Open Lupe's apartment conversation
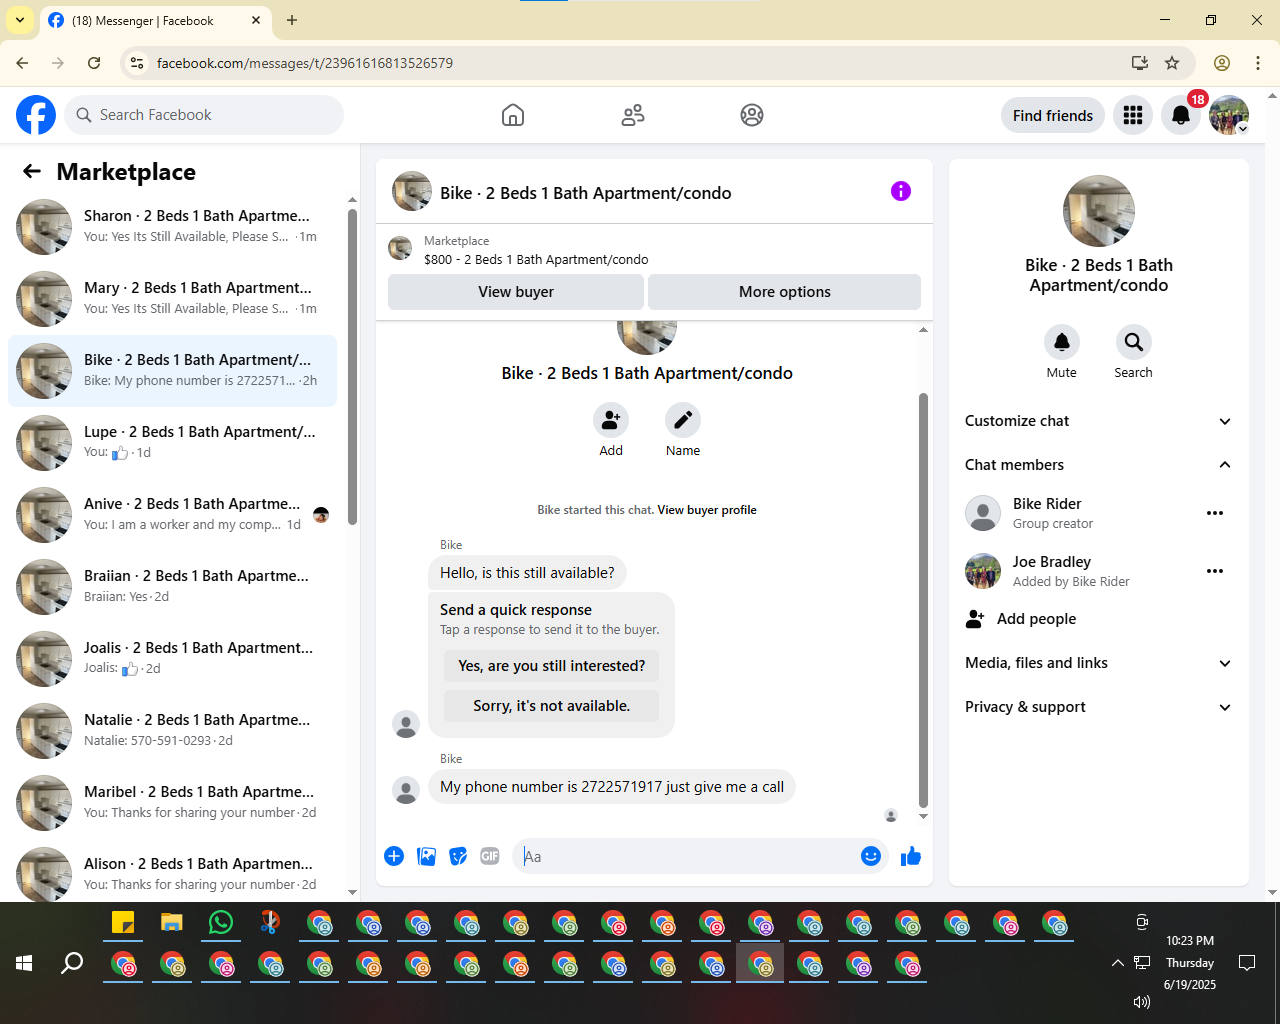 [172, 443]
